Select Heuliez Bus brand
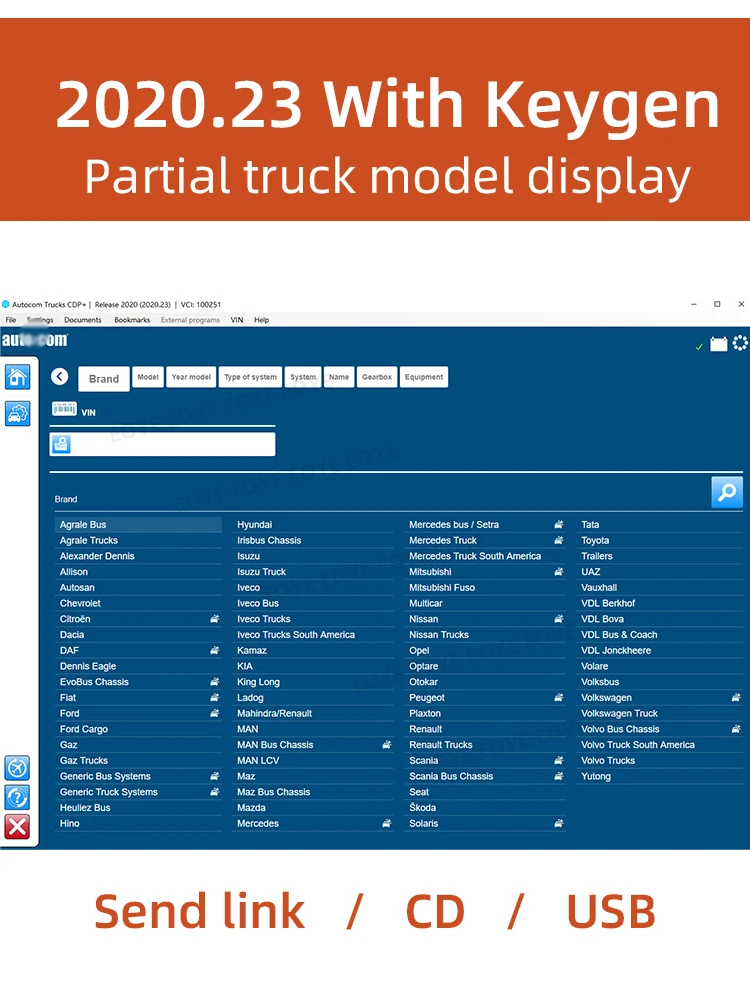The width and height of the screenshot is (750, 1000). click(x=138, y=807)
